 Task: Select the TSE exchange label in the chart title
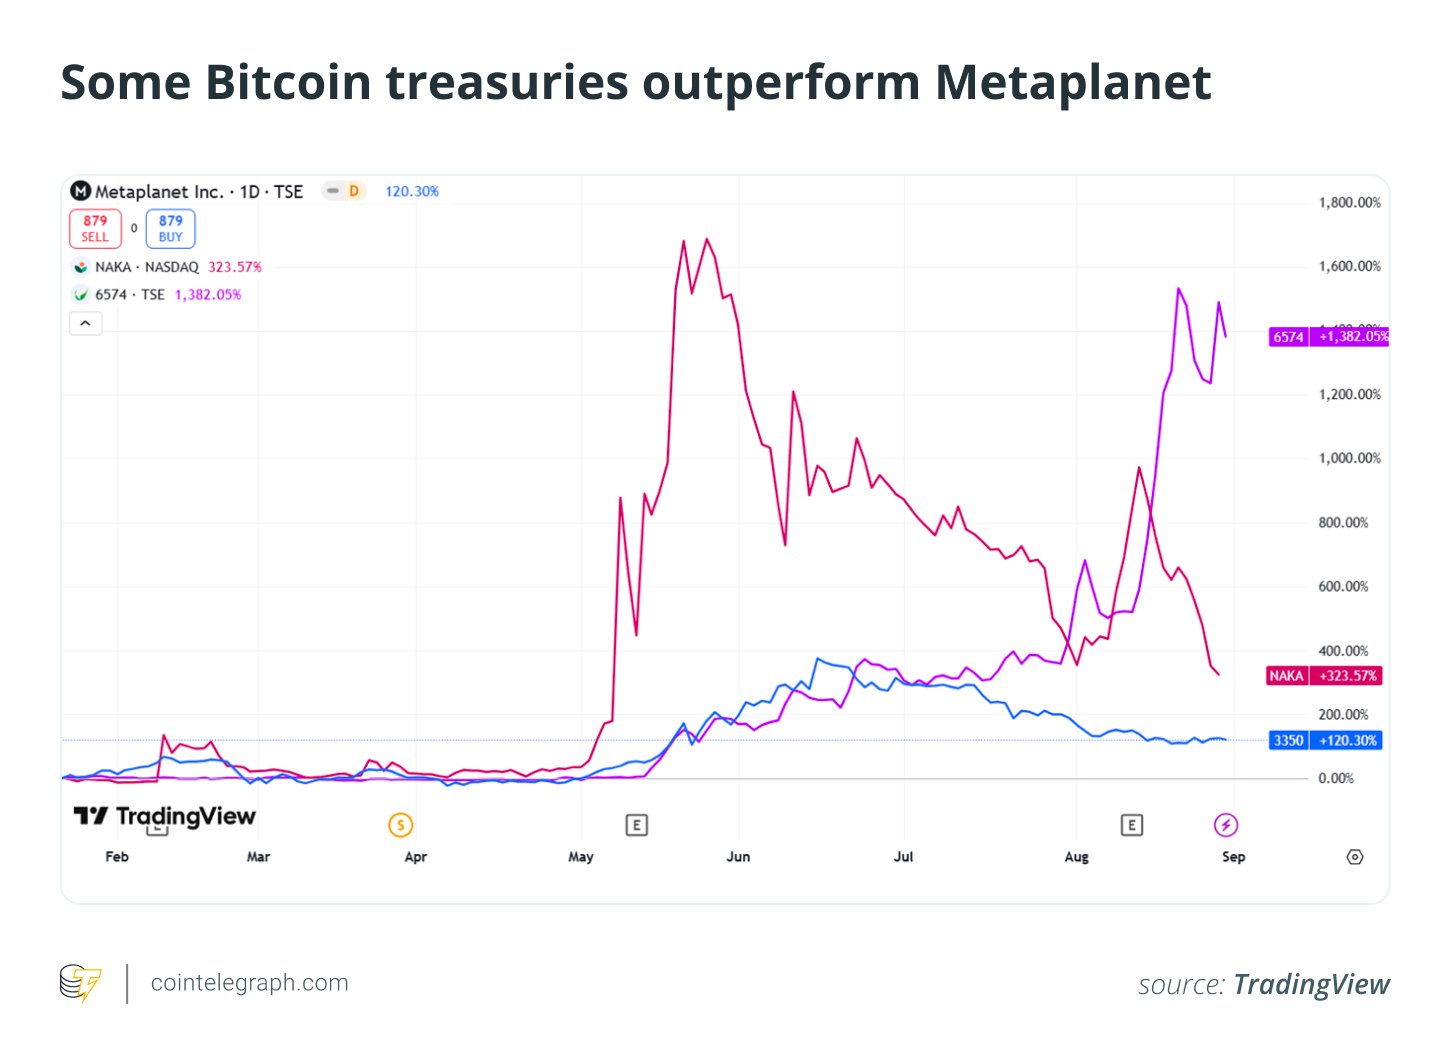(x=291, y=191)
